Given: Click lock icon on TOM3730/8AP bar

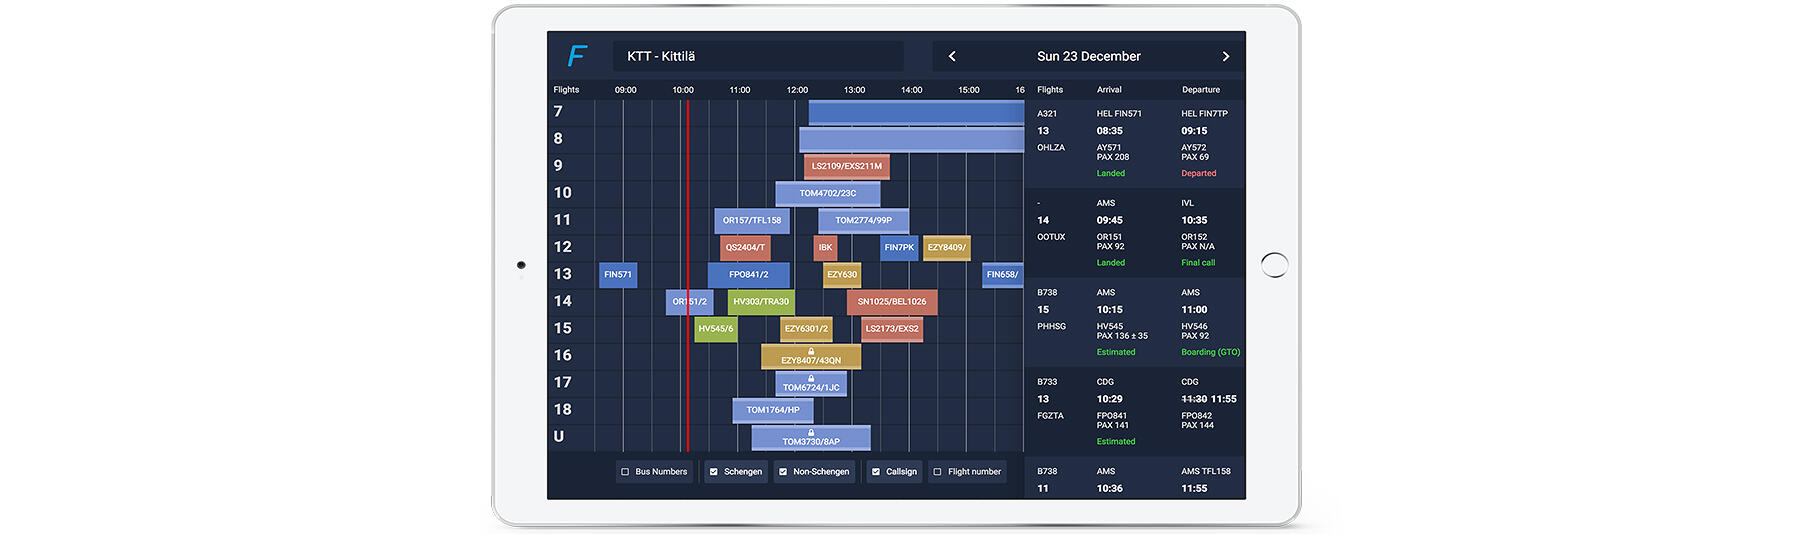Looking at the screenshot, I should [811, 432].
